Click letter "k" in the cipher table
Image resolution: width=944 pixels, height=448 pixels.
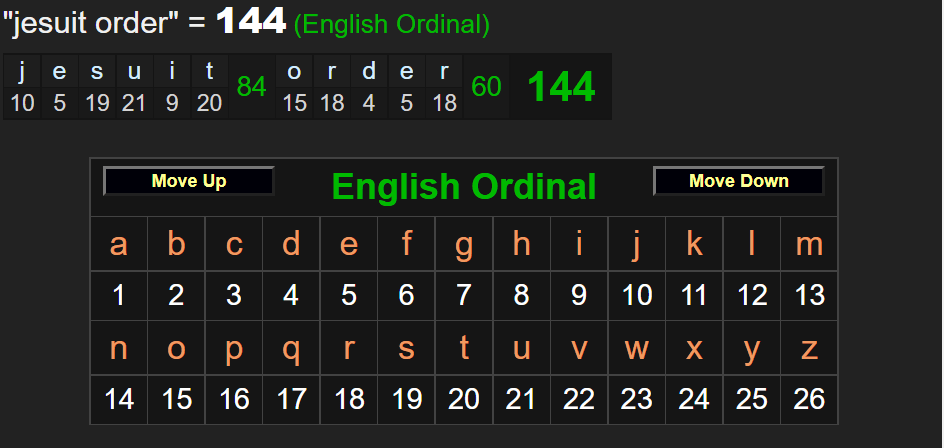[x=694, y=244]
